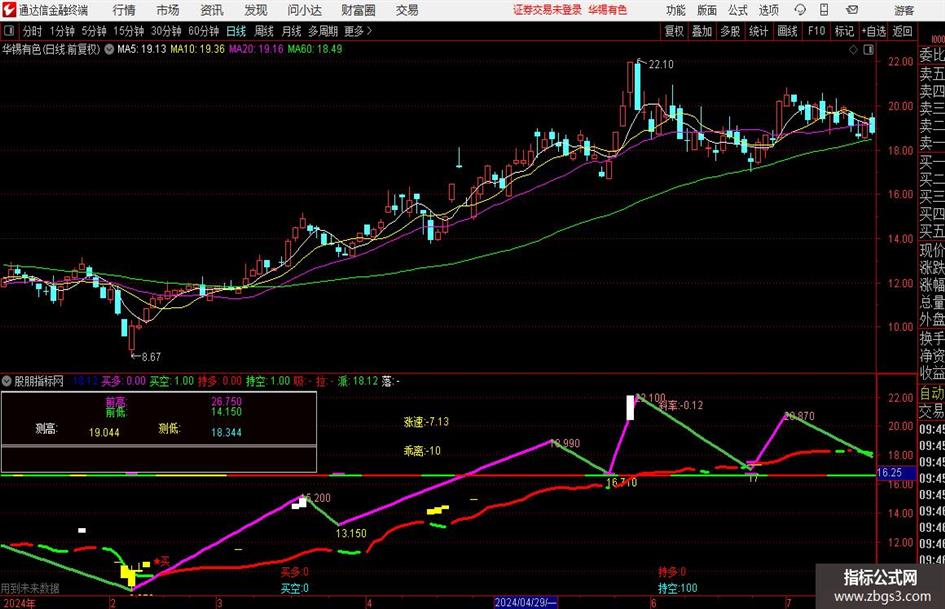Click the 用到未来数据 notice text
This screenshot has height=609, width=945.
(x=30, y=588)
